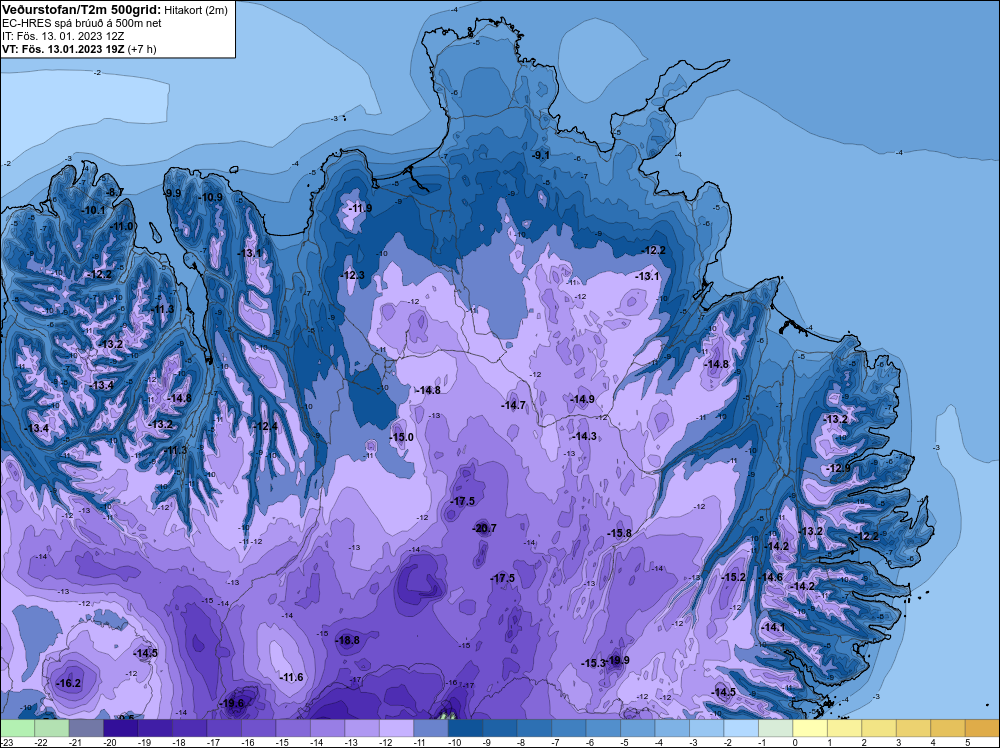Click the orange swatch right of the 5 label

982,728
